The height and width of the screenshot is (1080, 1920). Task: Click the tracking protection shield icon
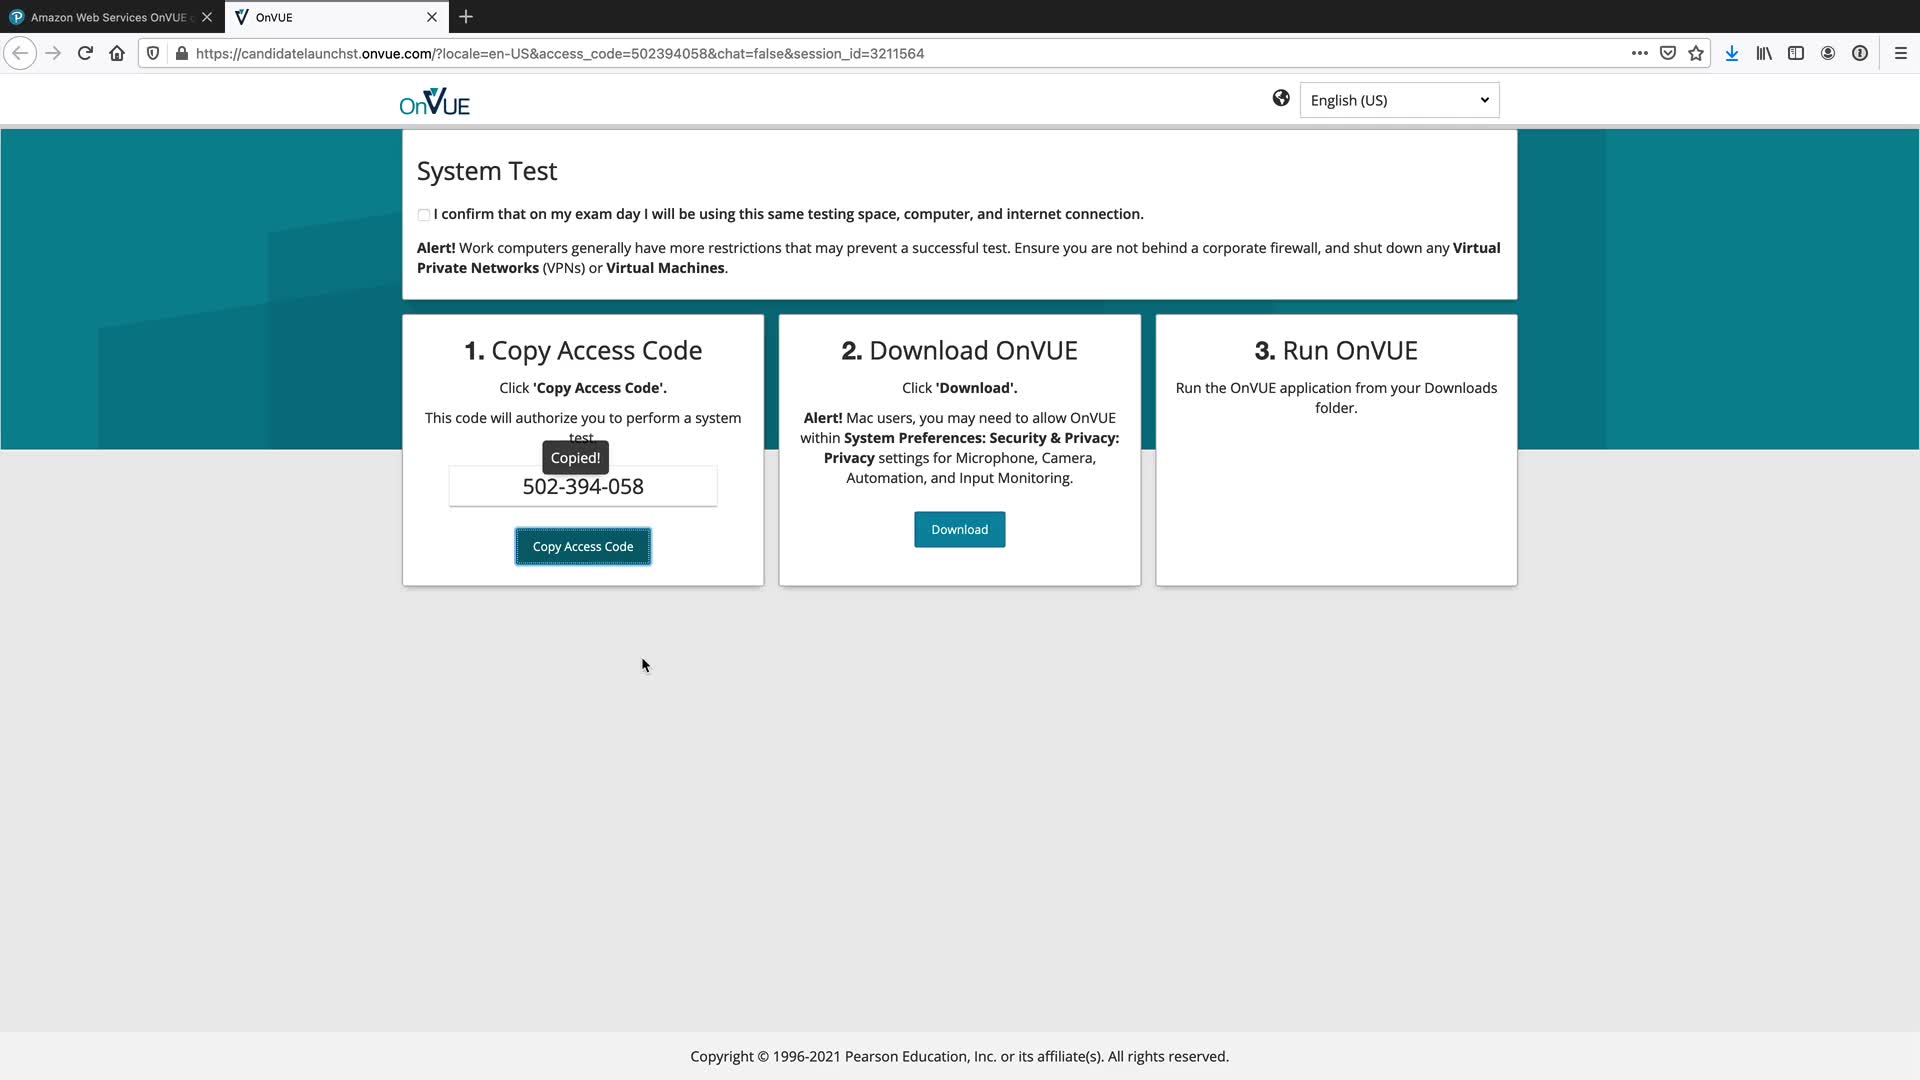tap(153, 53)
